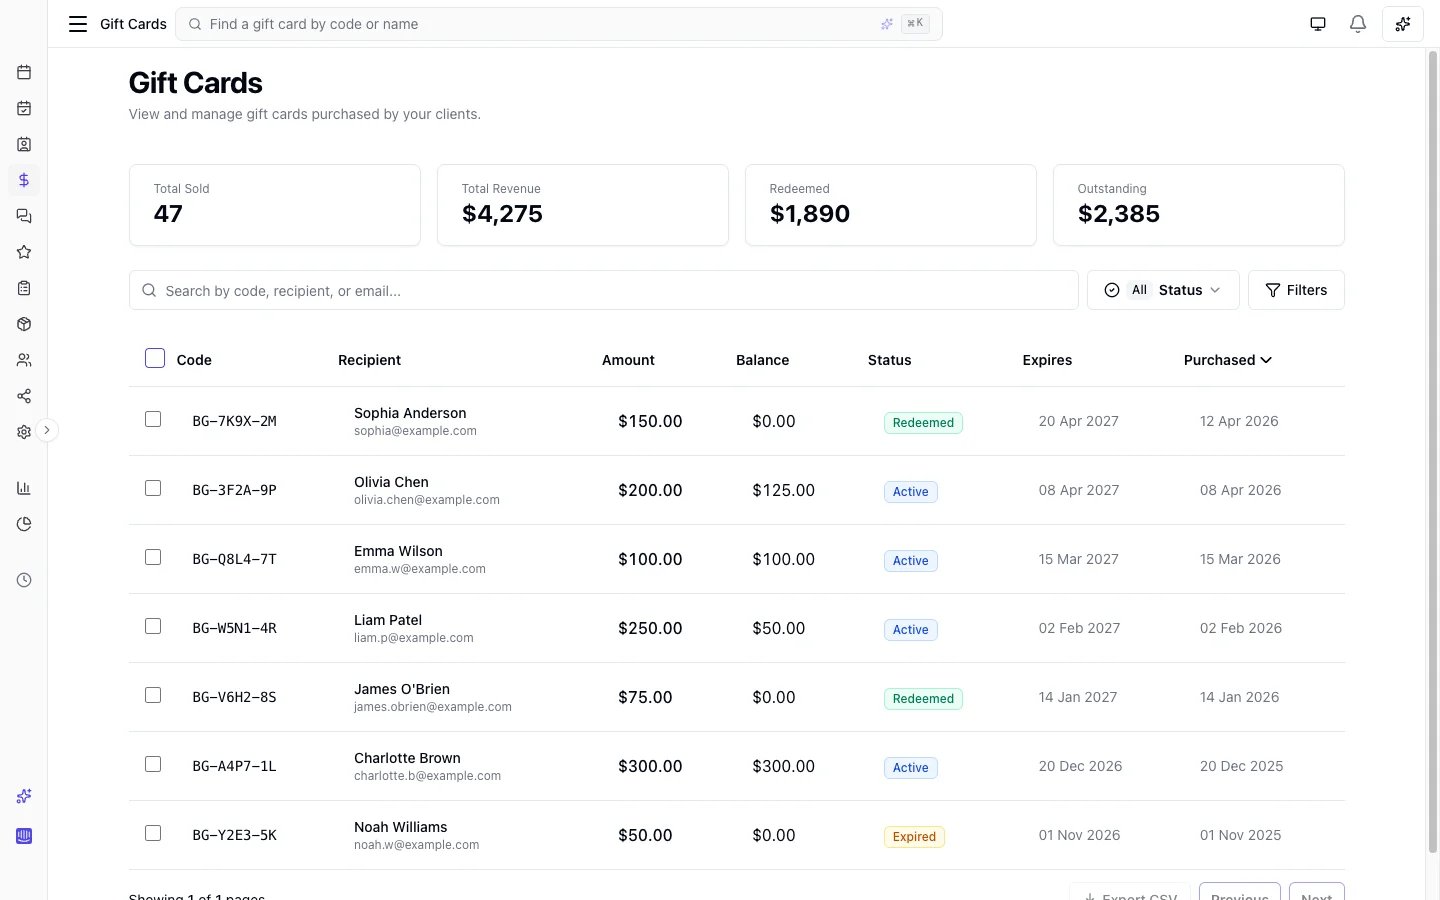Viewport: 1440px width, 900px height.
Task: Click the ⌘K shortcut badge
Action: [915, 23]
